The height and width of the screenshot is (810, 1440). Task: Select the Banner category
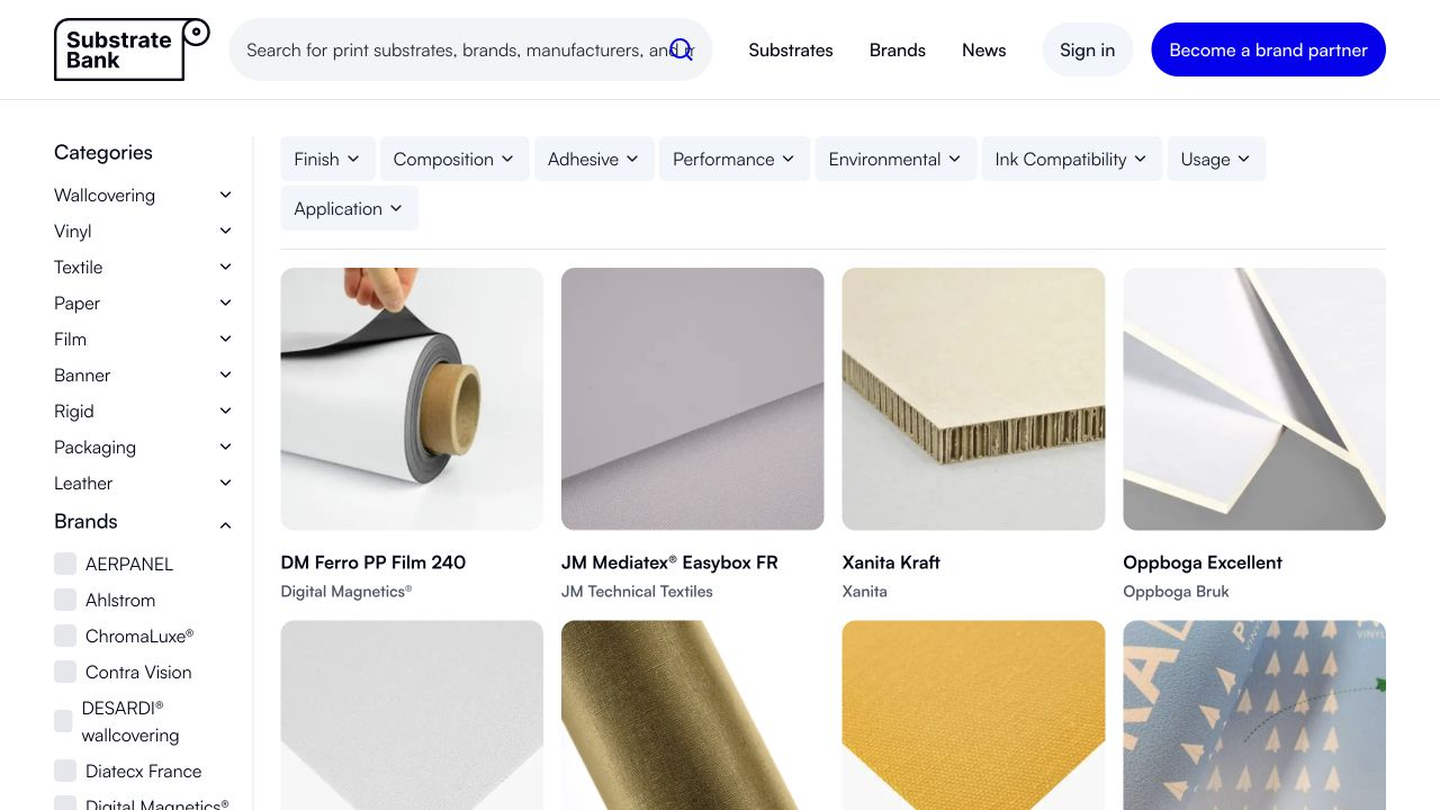(x=82, y=375)
